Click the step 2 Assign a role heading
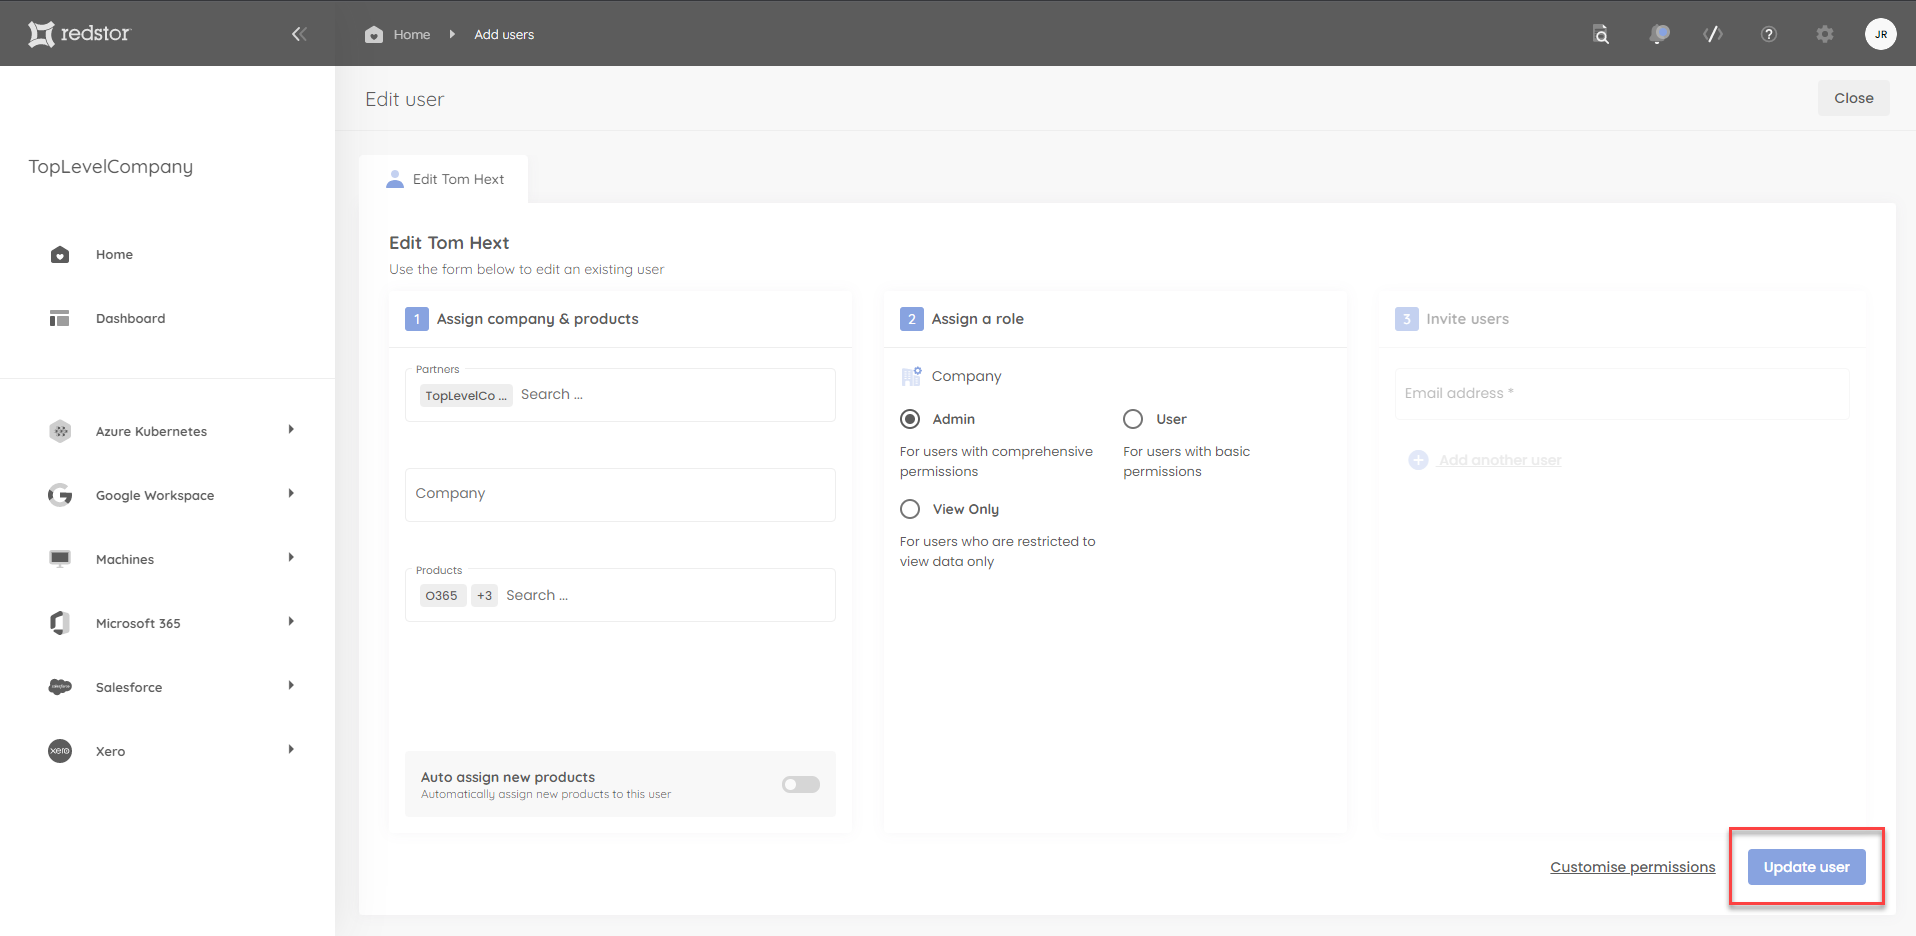Image resolution: width=1916 pixels, height=936 pixels. point(977,319)
